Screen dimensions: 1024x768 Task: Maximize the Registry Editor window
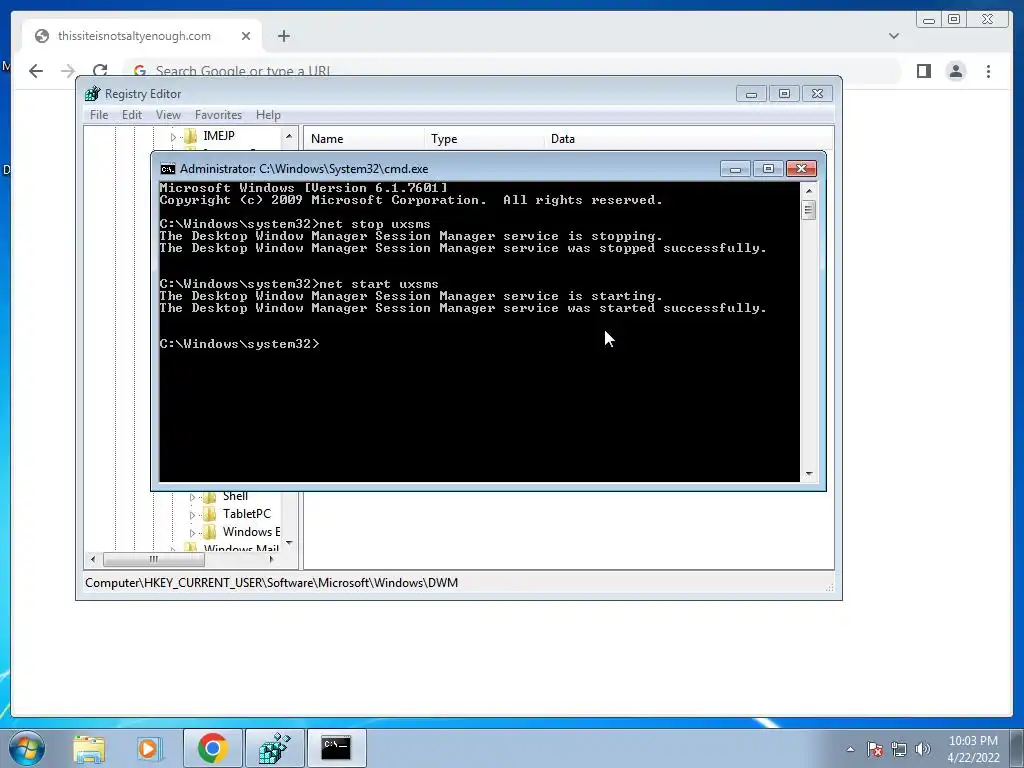pos(784,94)
